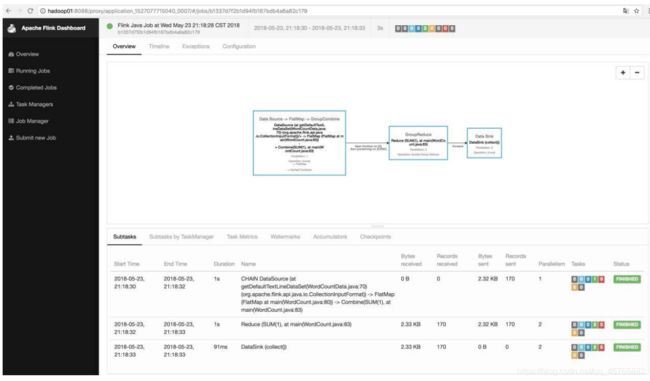The height and width of the screenshot is (381, 650).
Task: Click the Overview dashboard icon in the sidebar
Action: (11, 54)
